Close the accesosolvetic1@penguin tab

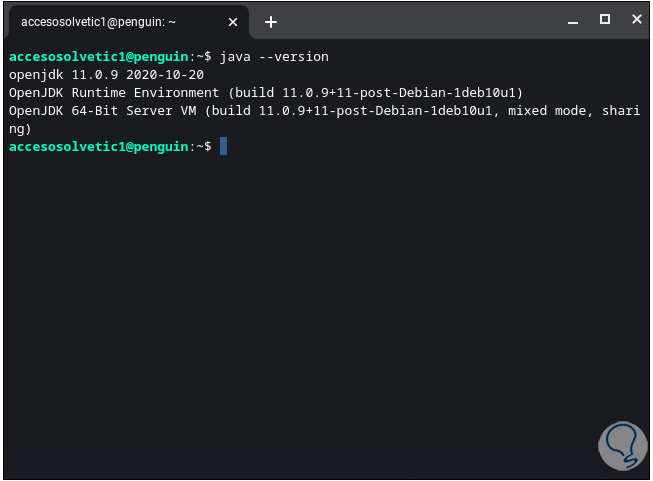[x=233, y=21]
